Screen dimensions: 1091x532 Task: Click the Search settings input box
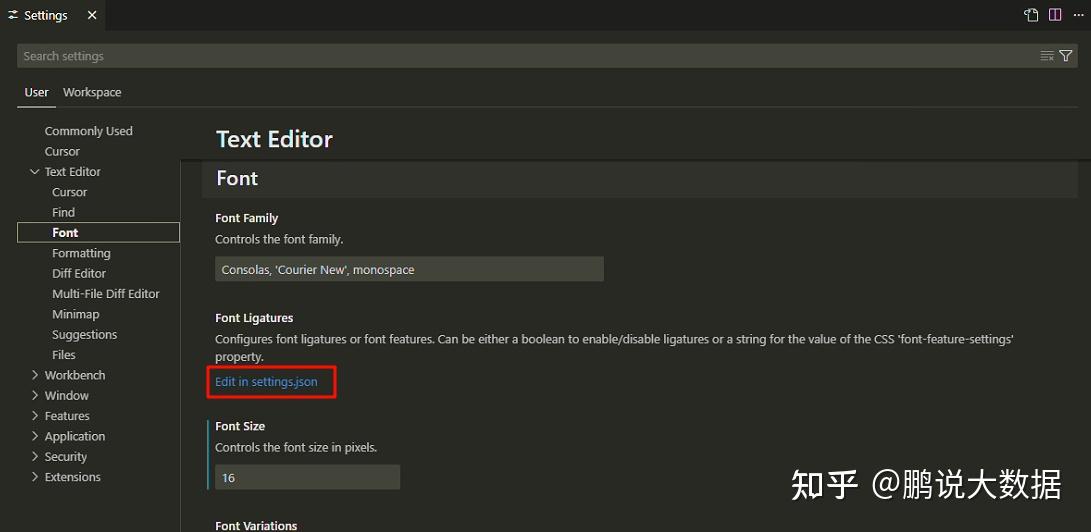(x=520, y=56)
